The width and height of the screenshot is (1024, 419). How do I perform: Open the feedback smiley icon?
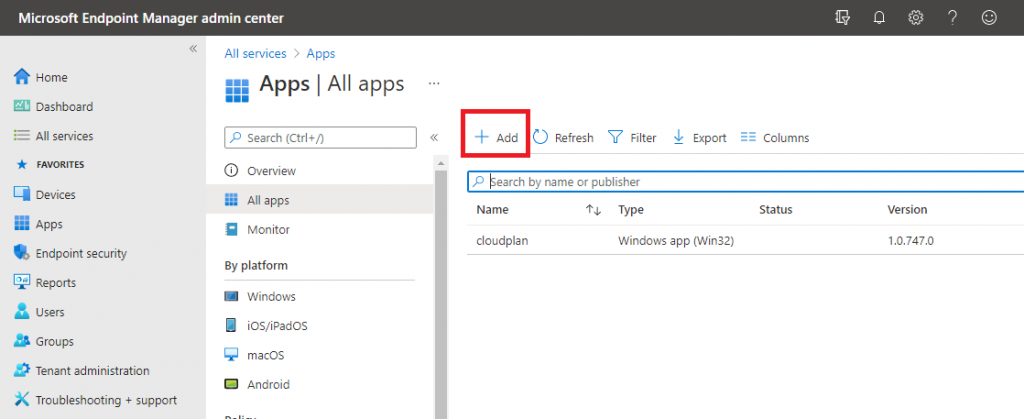point(989,18)
